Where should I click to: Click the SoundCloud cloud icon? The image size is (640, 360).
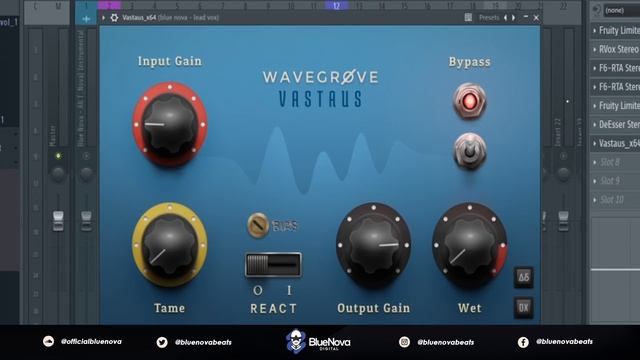(x=49, y=341)
